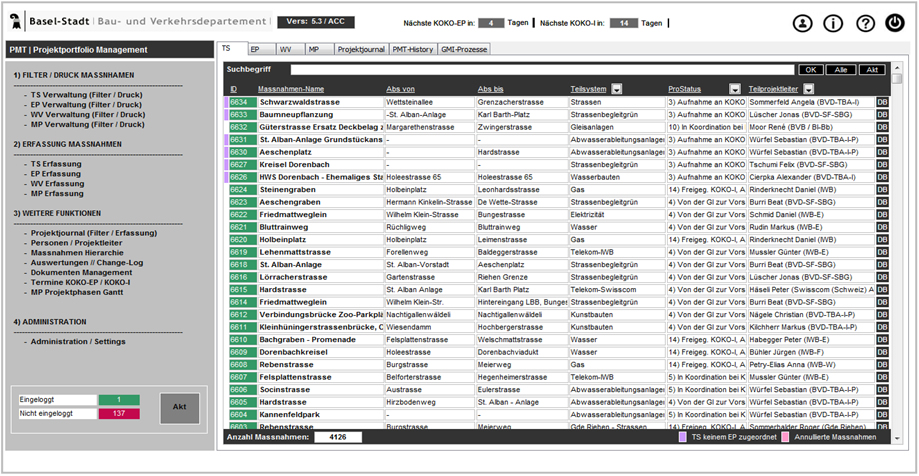Sort by Massnahmen-Name column header
919x476 pixels.
coord(291,89)
